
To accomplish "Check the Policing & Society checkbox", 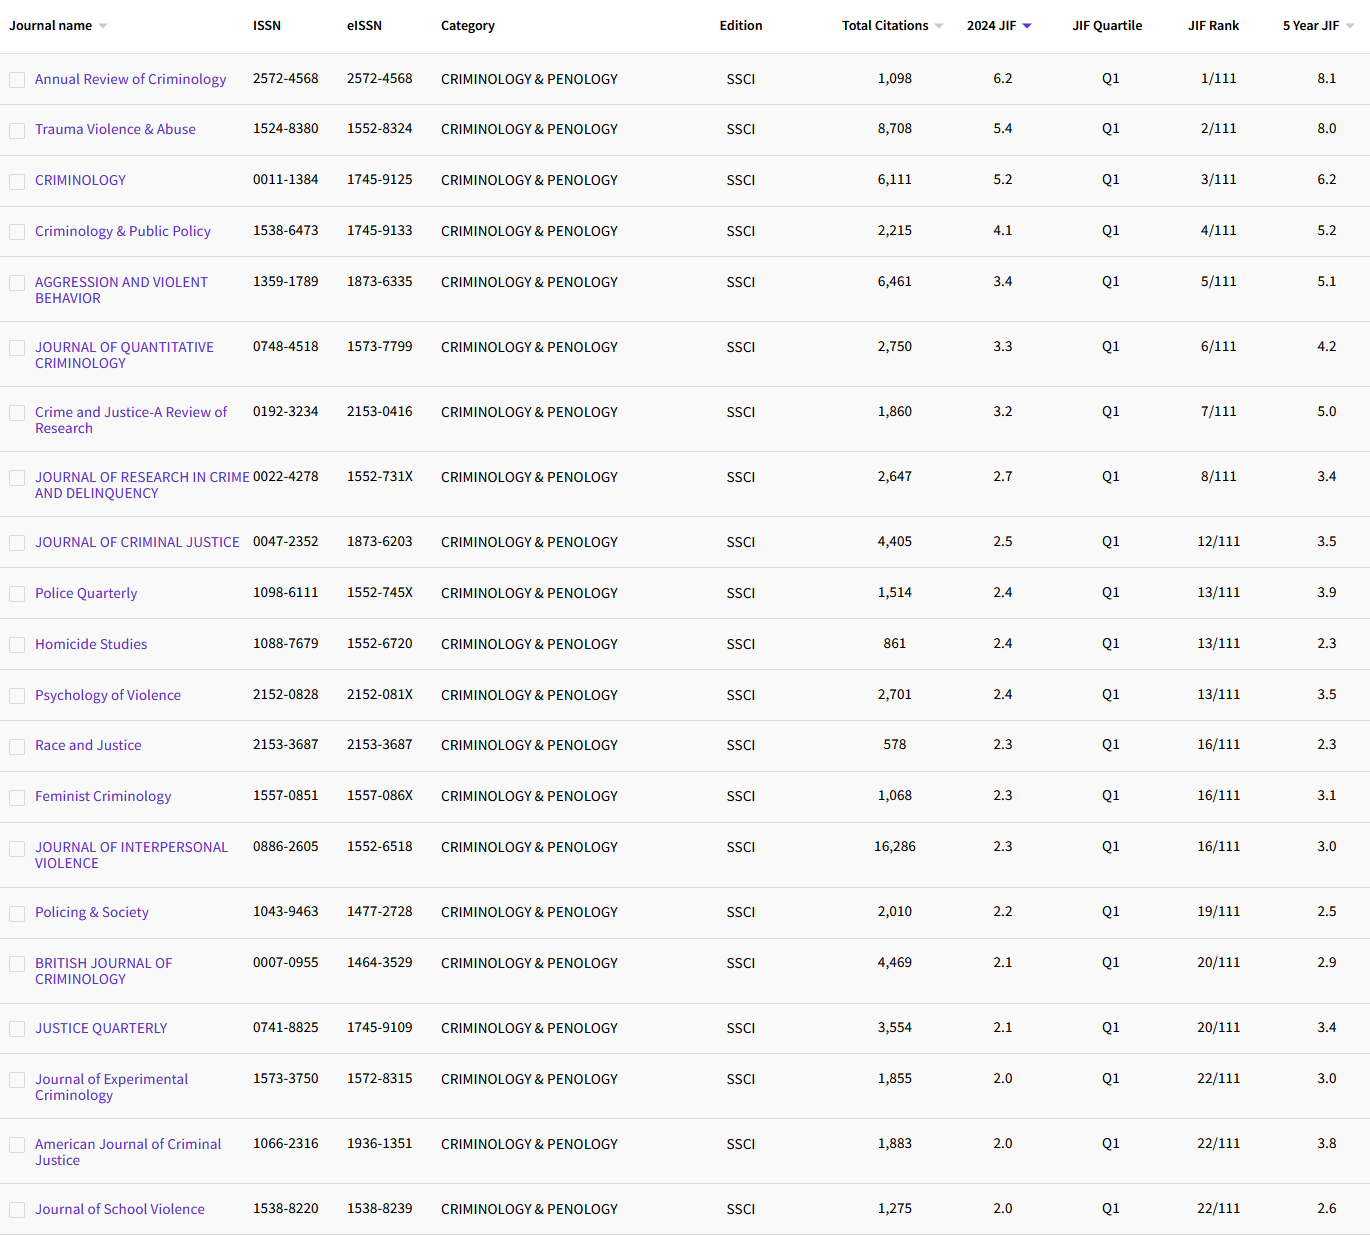I will coord(17,913).
